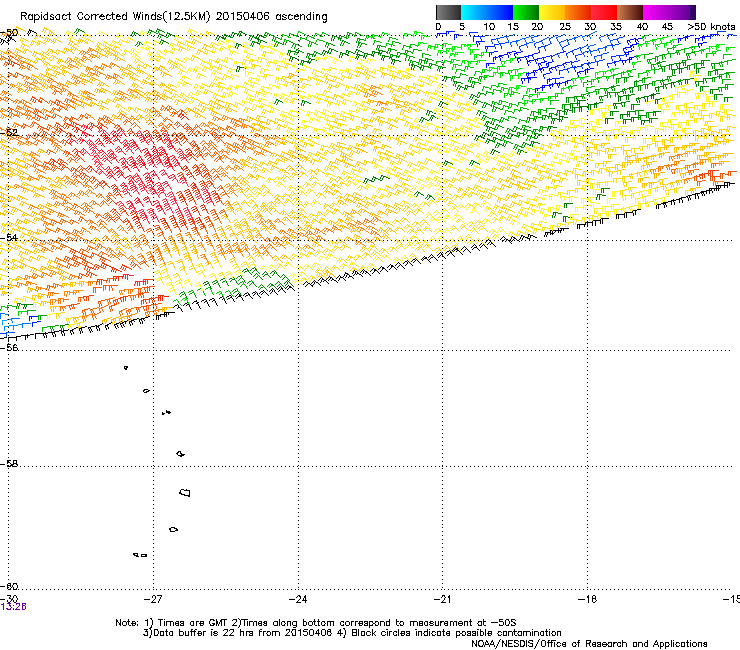Click the brown 35-40 knots legend swatch
The image size is (740, 650).
630,12
